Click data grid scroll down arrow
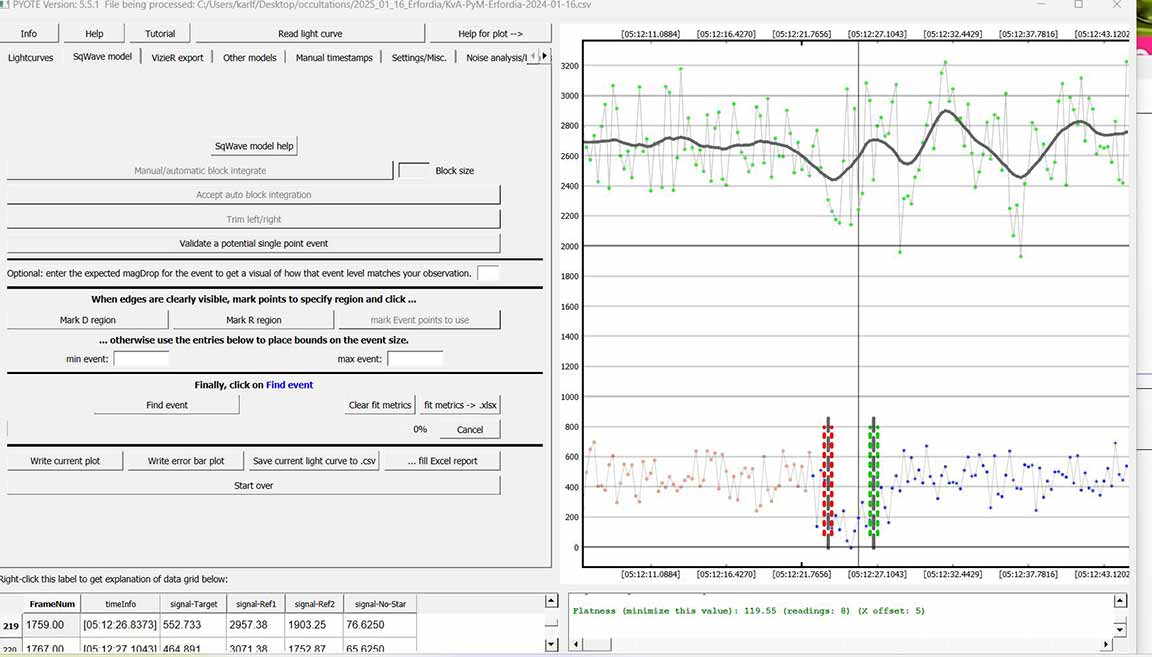 pyautogui.click(x=551, y=645)
